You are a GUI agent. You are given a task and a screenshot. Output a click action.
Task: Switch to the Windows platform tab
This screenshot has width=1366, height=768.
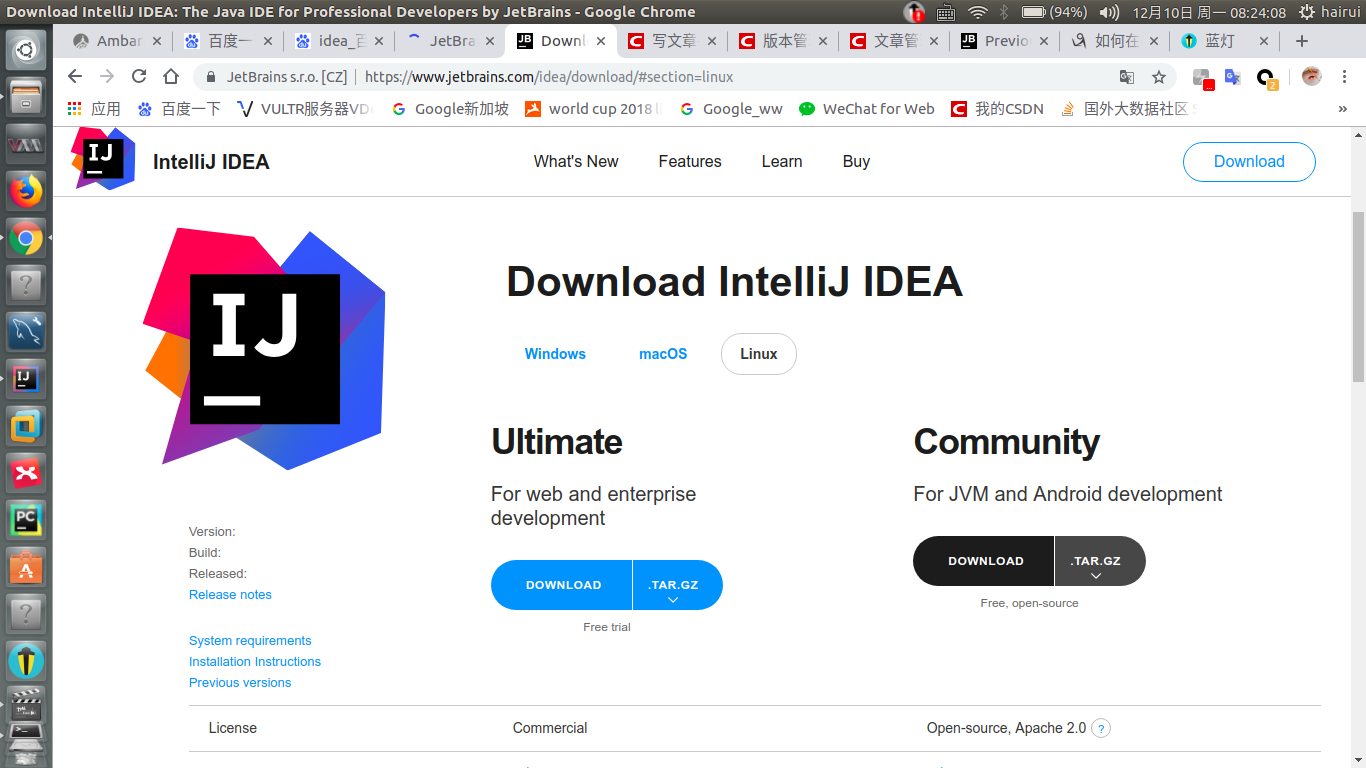(555, 354)
